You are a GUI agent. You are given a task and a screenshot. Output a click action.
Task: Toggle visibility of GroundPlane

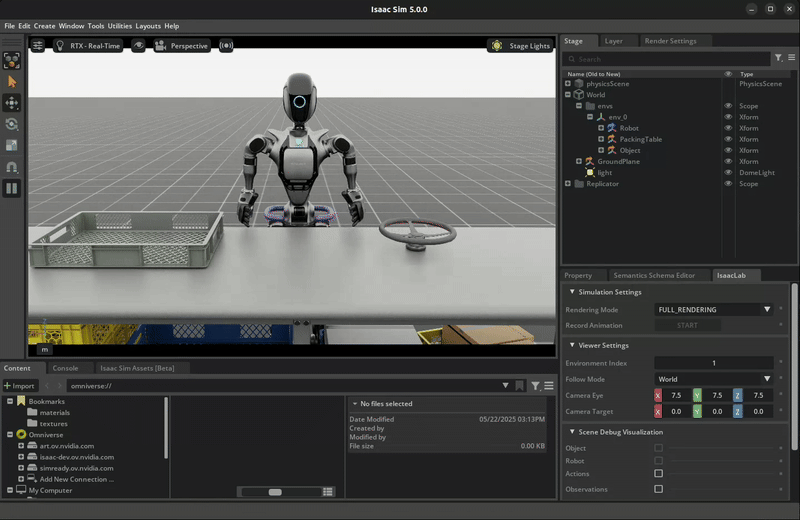click(728, 161)
